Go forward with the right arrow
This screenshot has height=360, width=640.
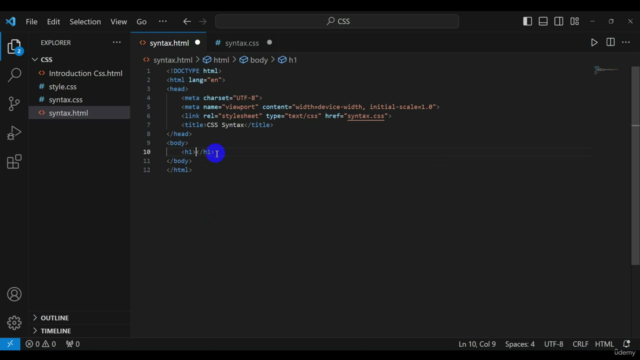[202, 22]
